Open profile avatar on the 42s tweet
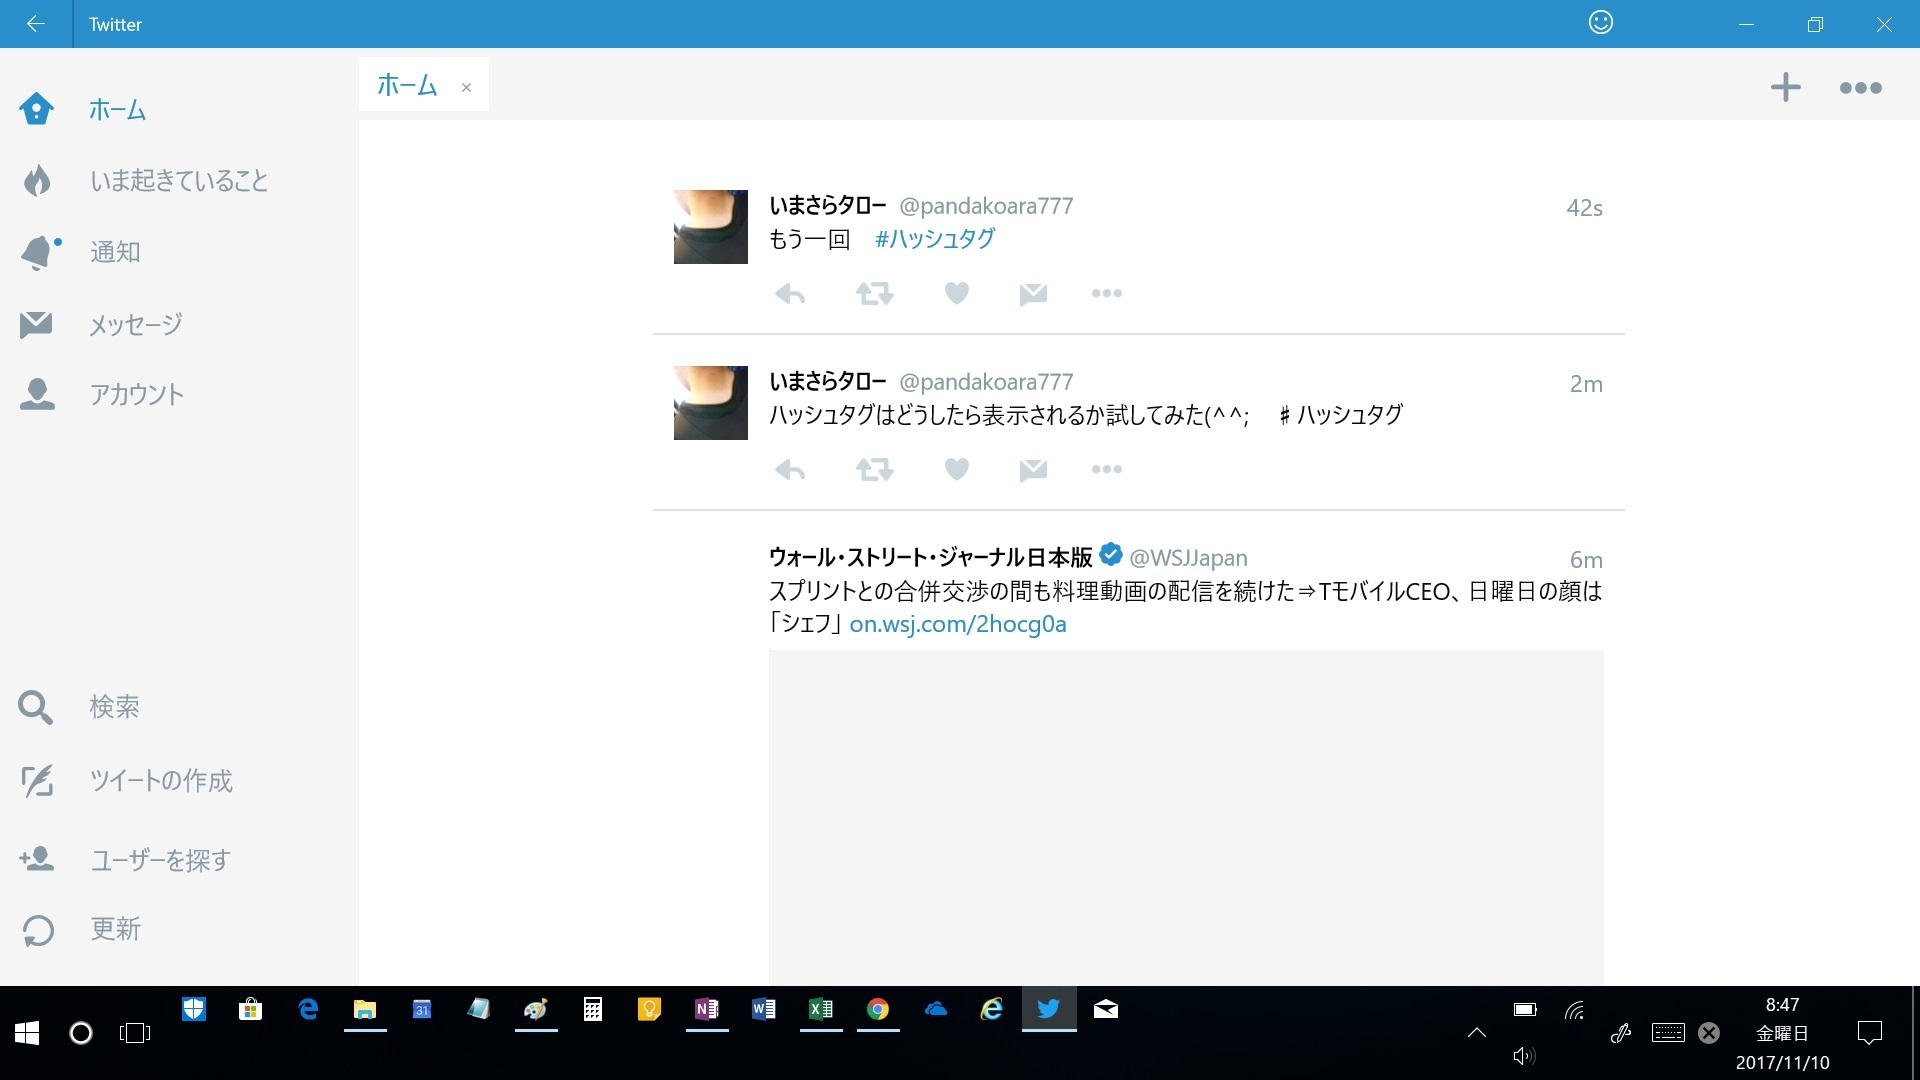 (711, 227)
